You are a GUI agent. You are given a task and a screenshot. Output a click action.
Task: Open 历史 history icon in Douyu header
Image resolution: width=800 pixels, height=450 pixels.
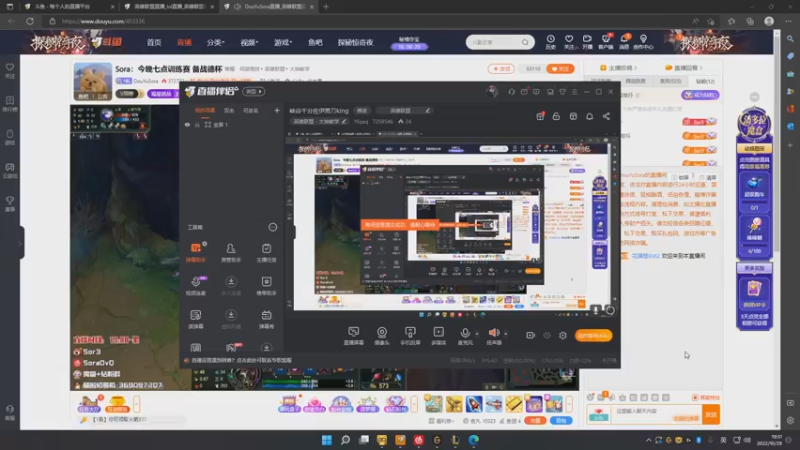551,42
